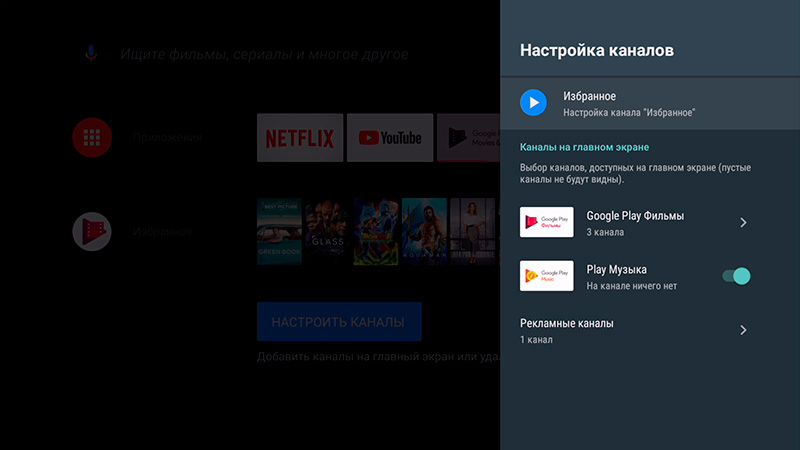
Task: Click the search field placeholder text
Action: click(264, 54)
